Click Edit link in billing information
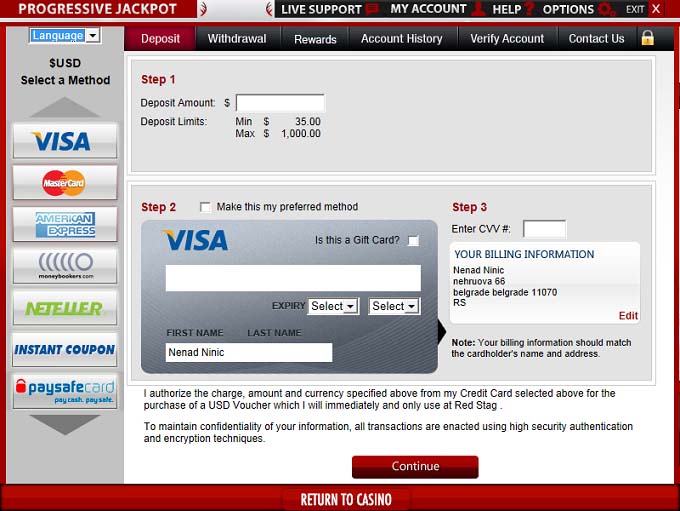 point(627,316)
